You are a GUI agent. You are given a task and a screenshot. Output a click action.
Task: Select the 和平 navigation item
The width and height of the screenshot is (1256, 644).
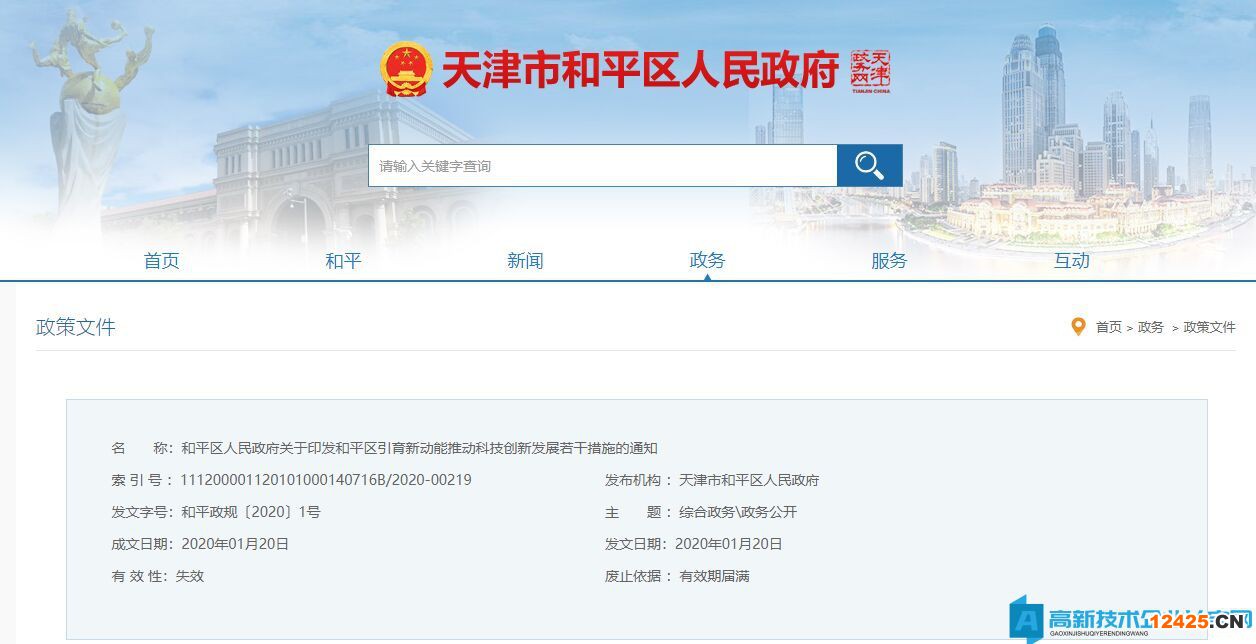coord(344,260)
